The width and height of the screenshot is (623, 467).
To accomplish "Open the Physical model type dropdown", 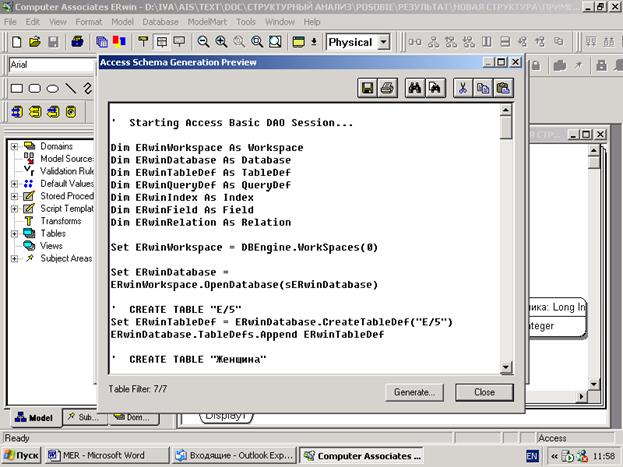I will 384,42.
